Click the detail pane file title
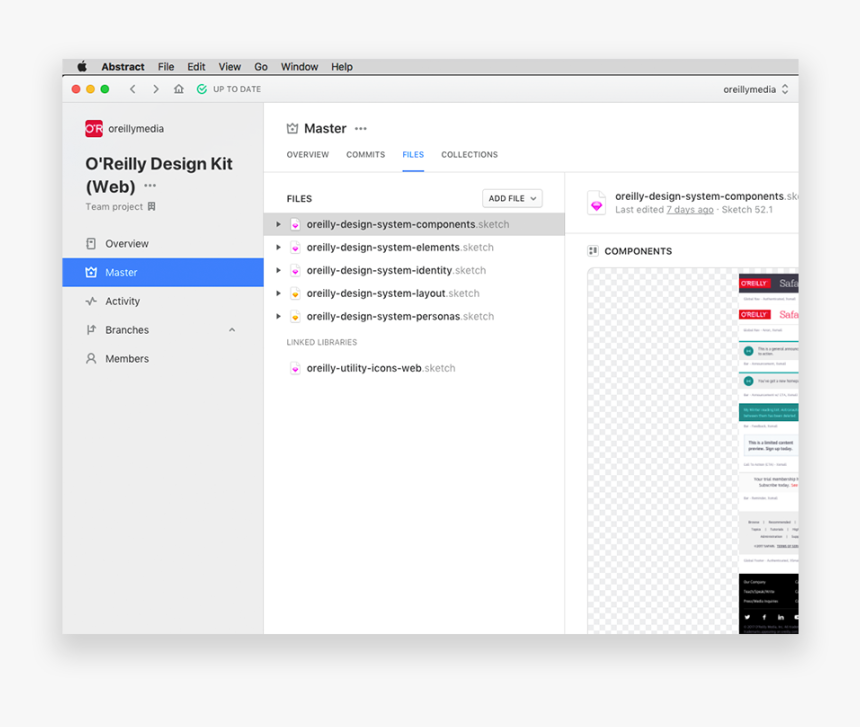This screenshot has width=860, height=727. click(x=706, y=196)
